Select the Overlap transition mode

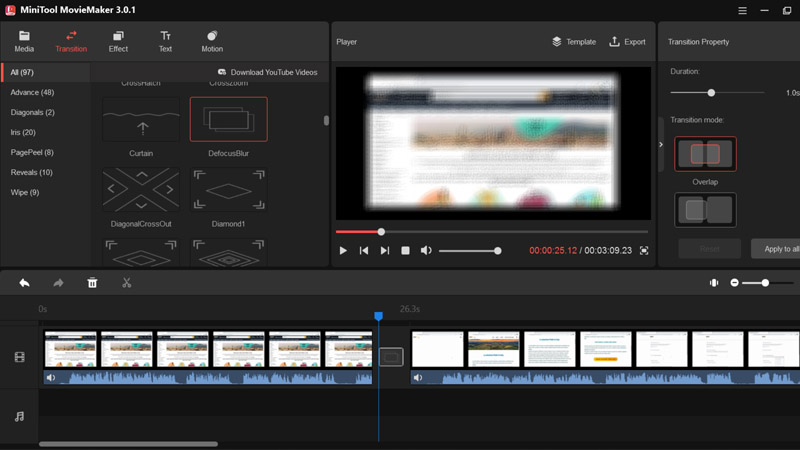(x=705, y=154)
